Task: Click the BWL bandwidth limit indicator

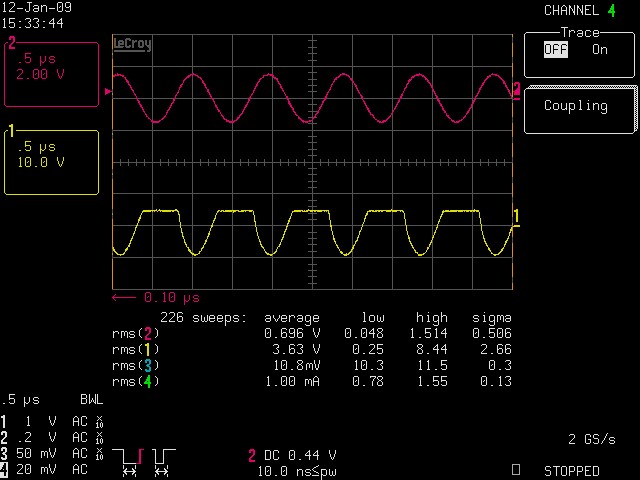Action: click(91, 399)
